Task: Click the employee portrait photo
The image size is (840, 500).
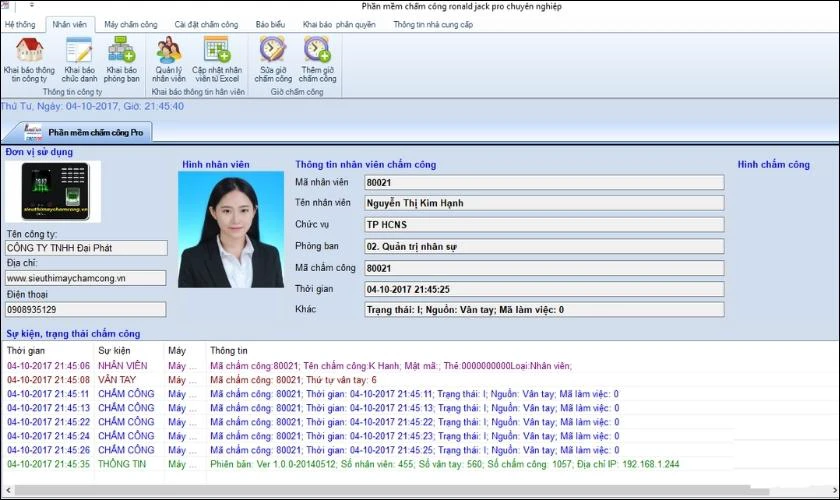Action: click(231, 229)
